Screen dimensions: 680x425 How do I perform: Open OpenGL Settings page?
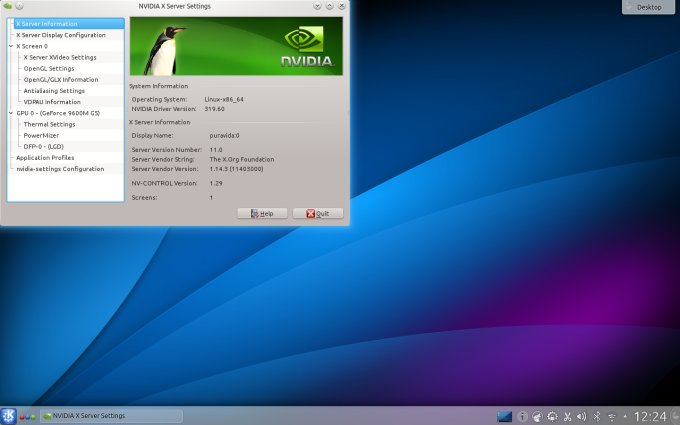(x=49, y=69)
